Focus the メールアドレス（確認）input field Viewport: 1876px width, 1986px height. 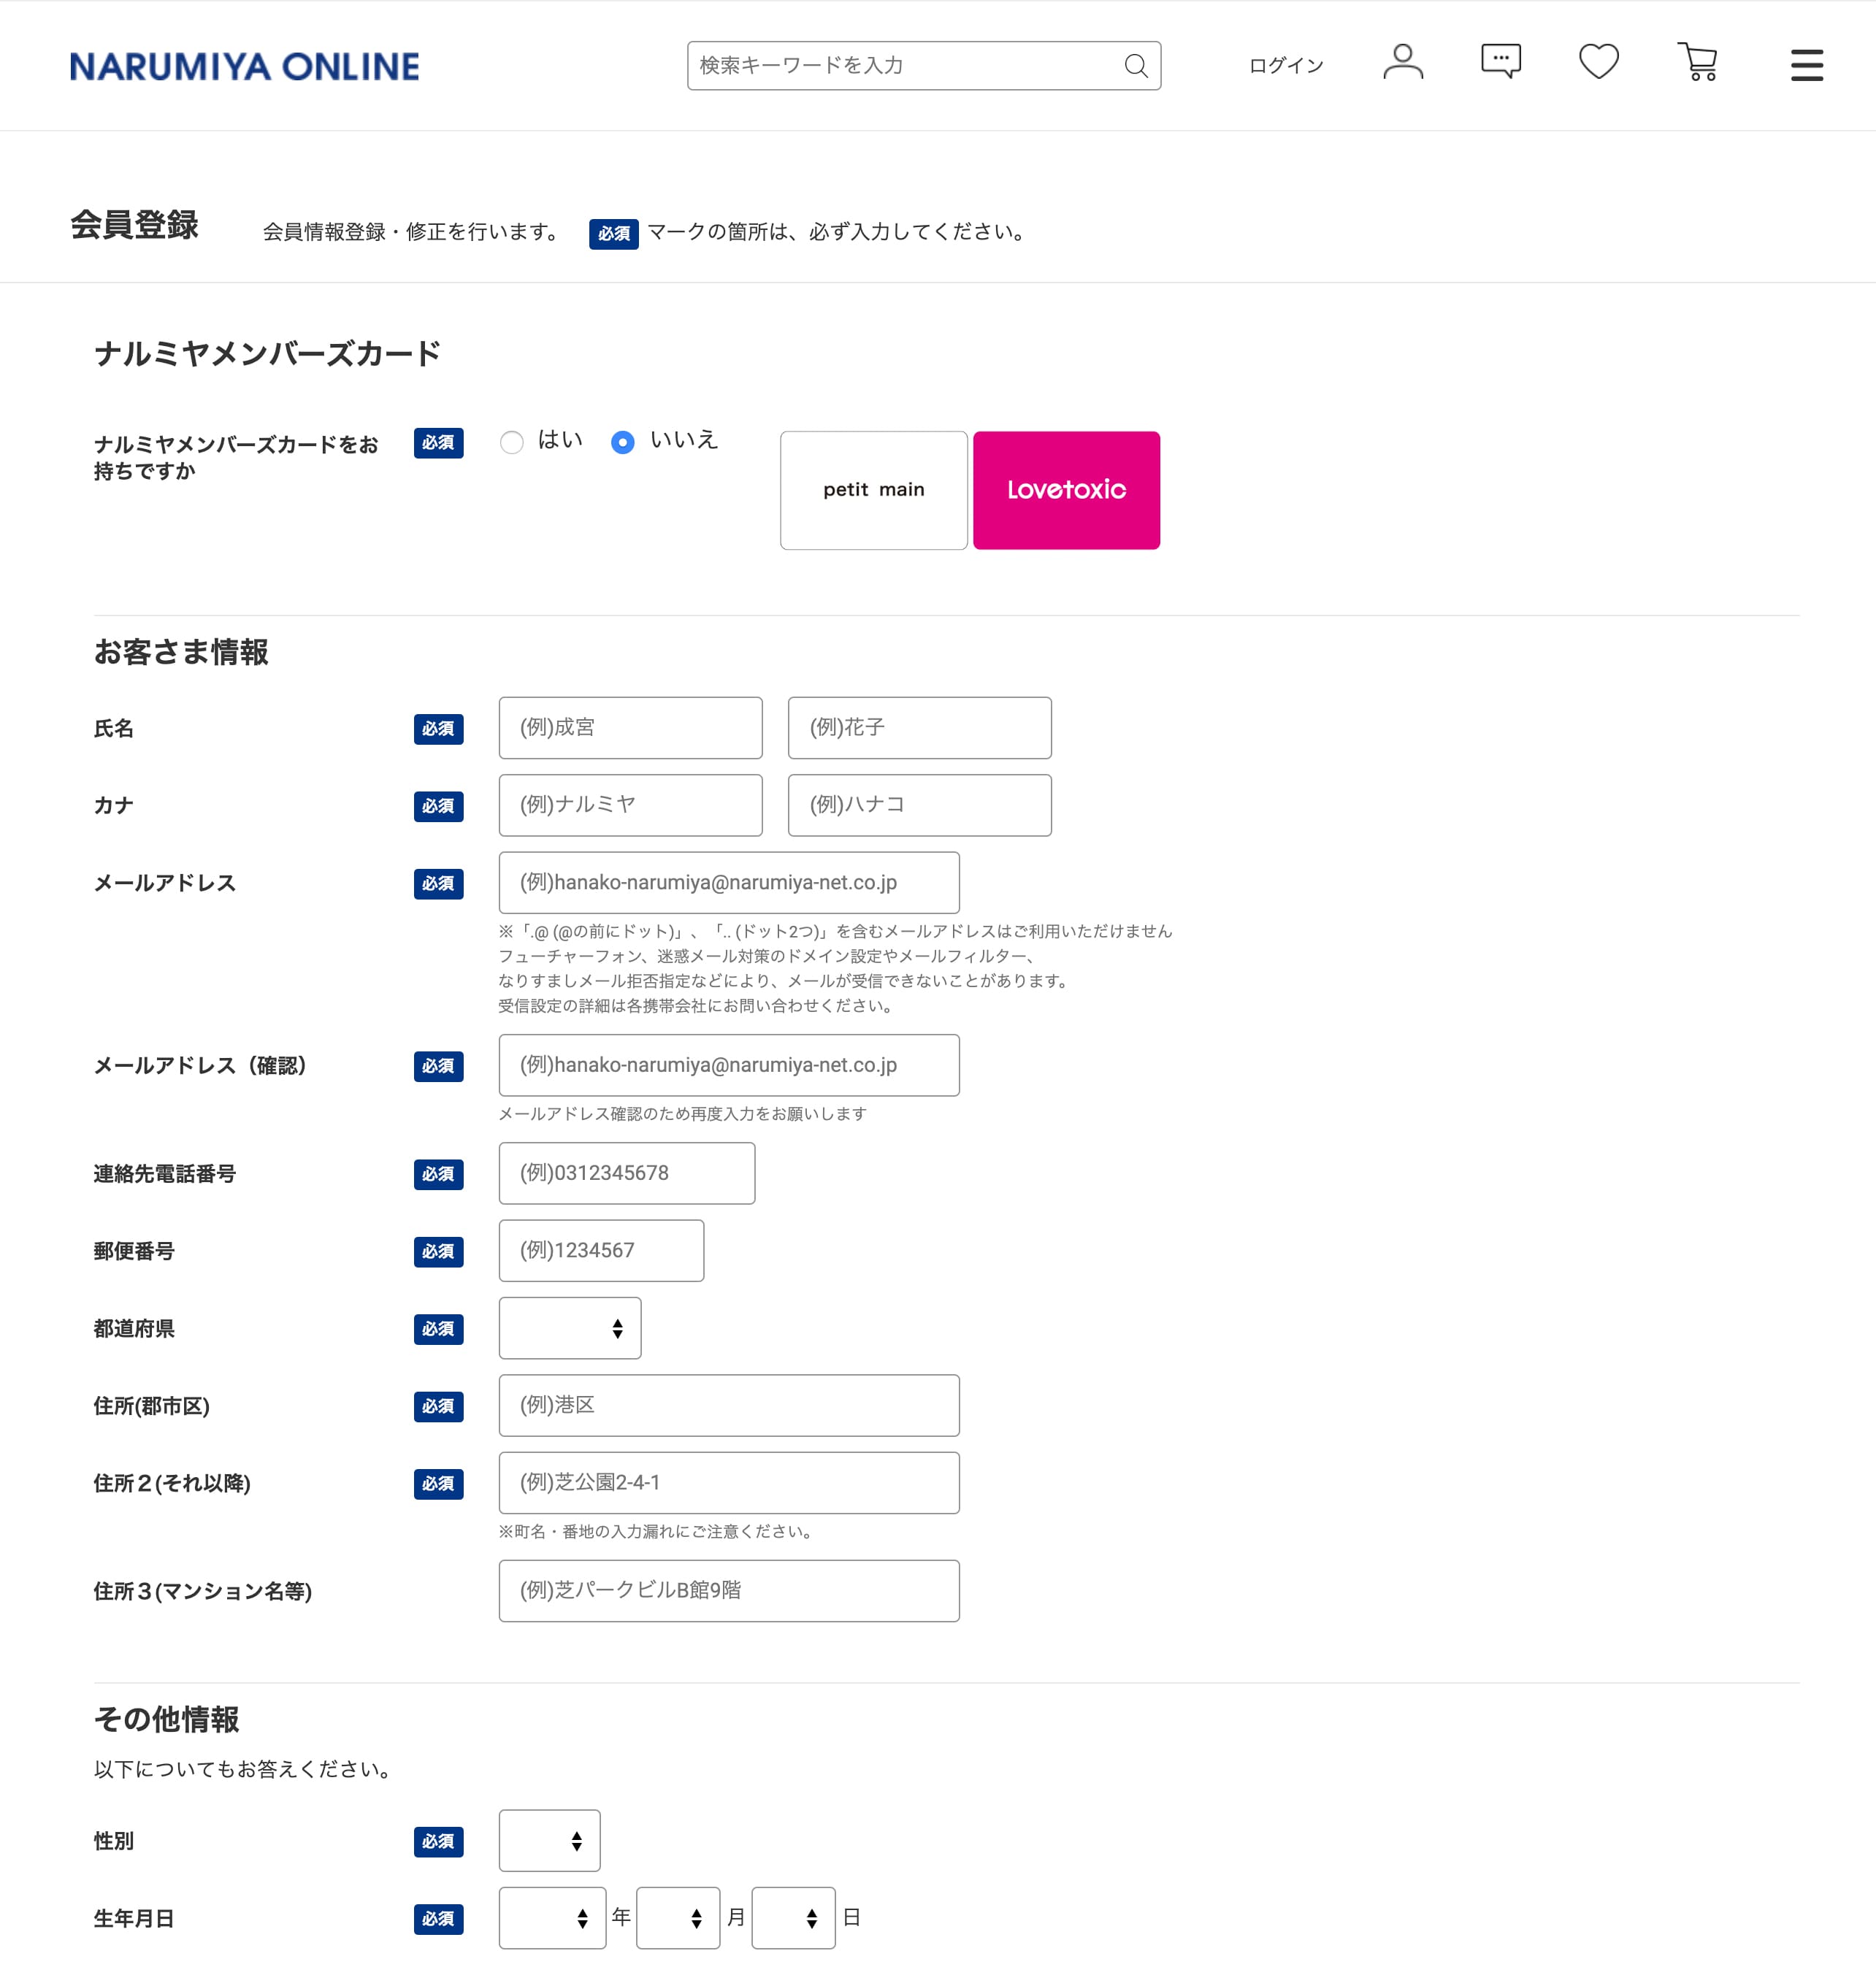pos(729,1065)
